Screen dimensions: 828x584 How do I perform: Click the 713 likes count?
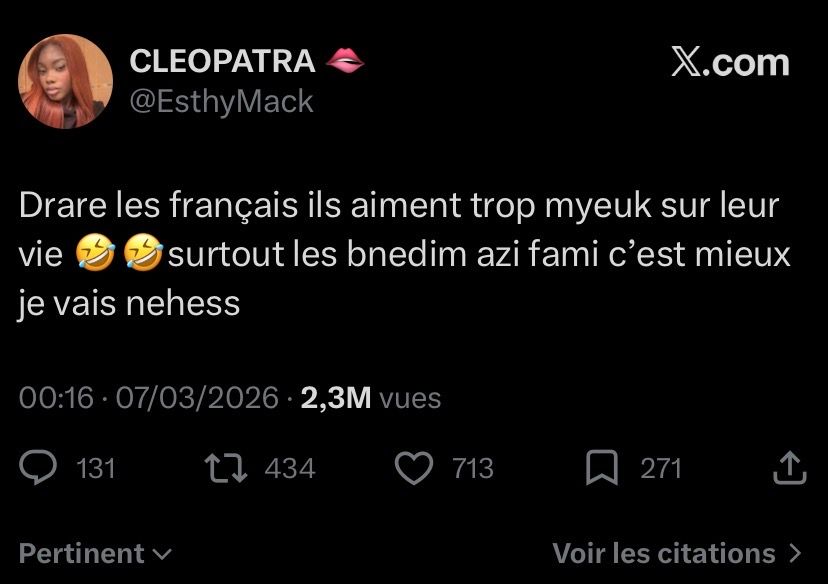[473, 468]
